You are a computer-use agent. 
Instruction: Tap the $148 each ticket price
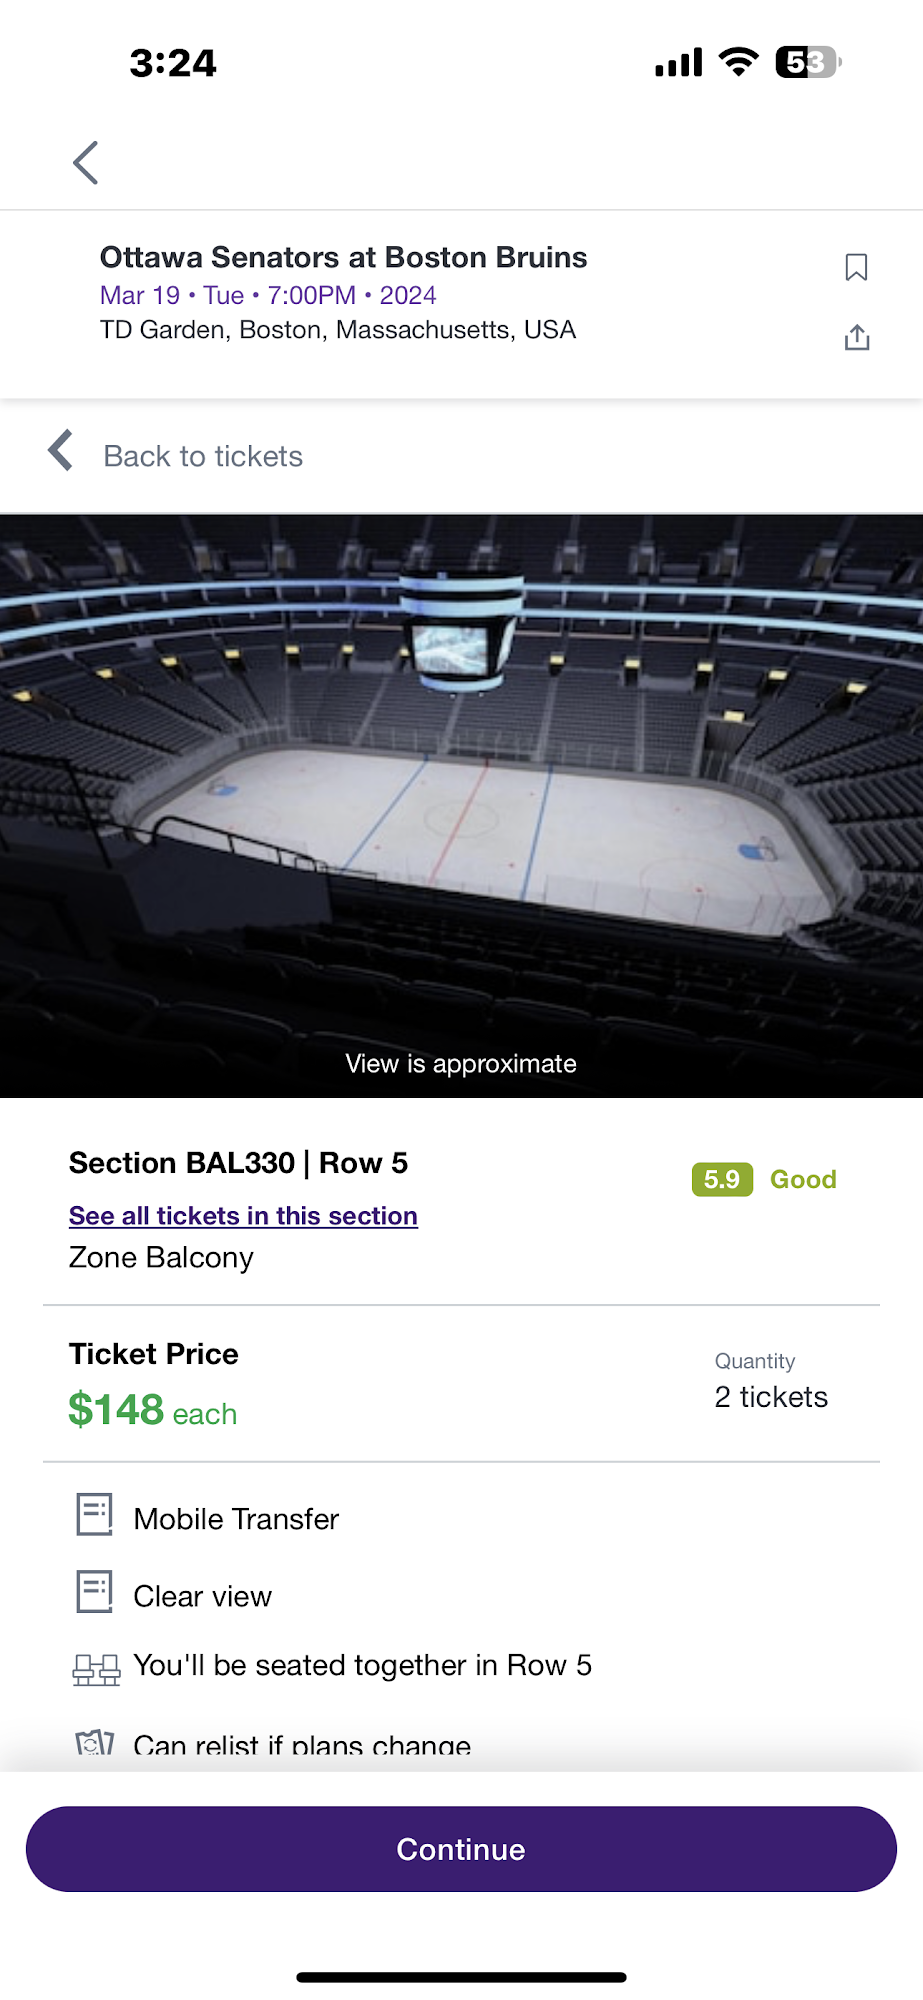click(153, 1411)
